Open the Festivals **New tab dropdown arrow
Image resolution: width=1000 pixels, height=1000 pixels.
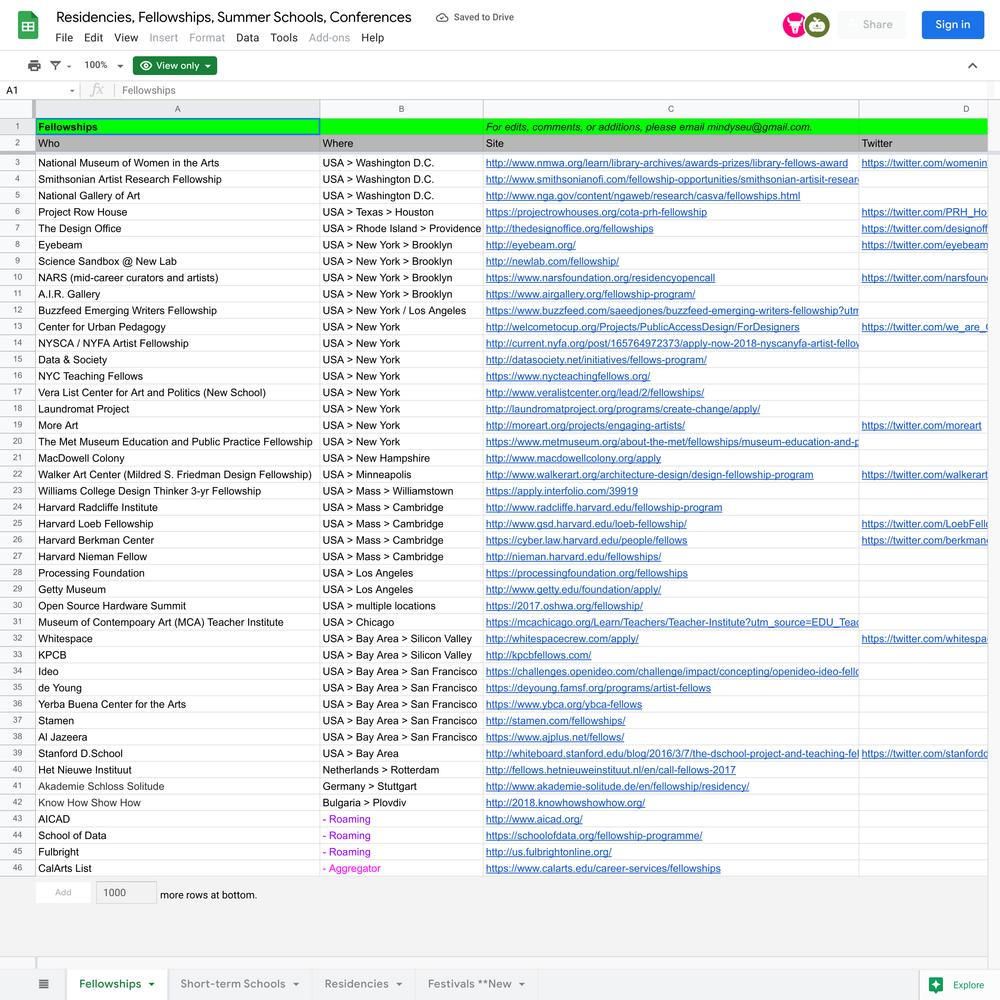[x=522, y=984]
